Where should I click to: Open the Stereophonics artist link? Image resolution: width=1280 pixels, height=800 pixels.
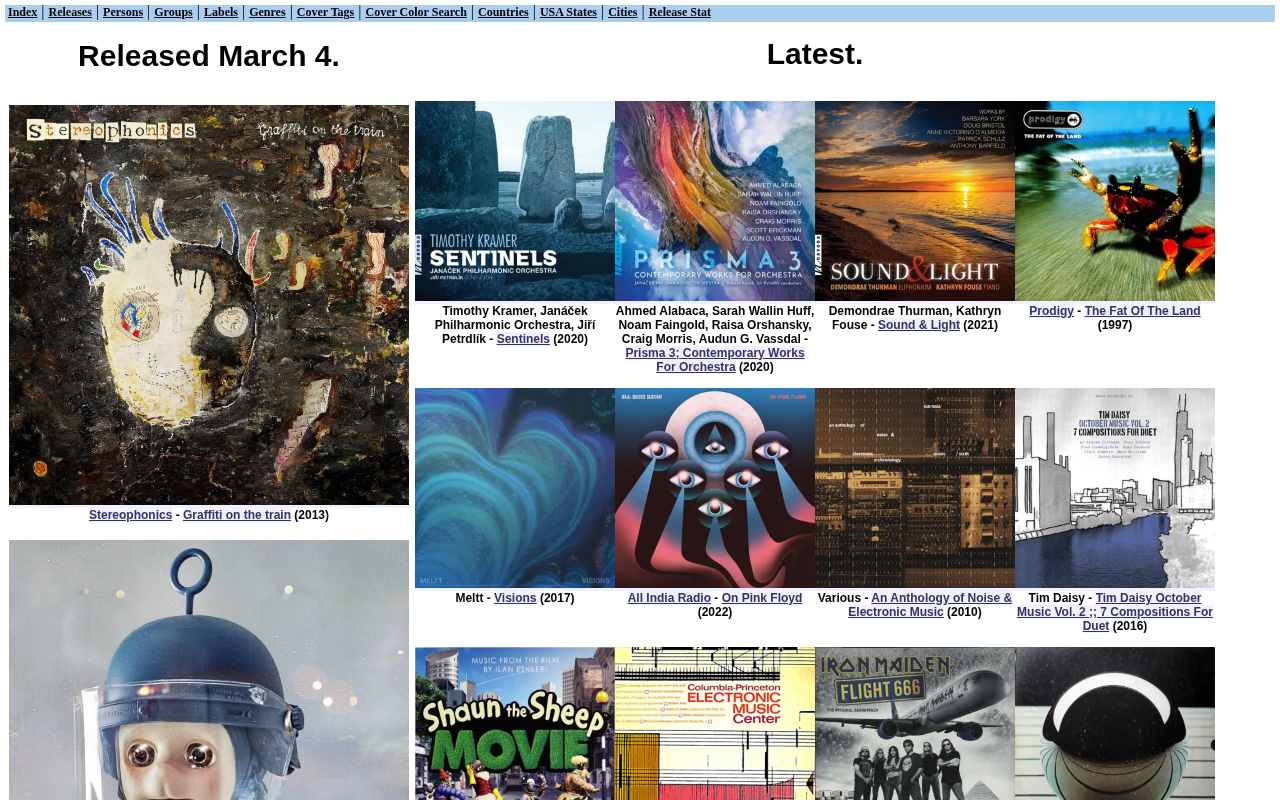coord(130,515)
